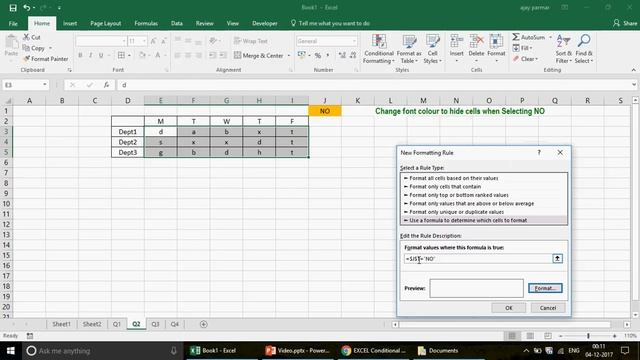Open Customize Quick Access Toolbar dropdown
The height and width of the screenshot is (360, 640).
pos(59,8)
